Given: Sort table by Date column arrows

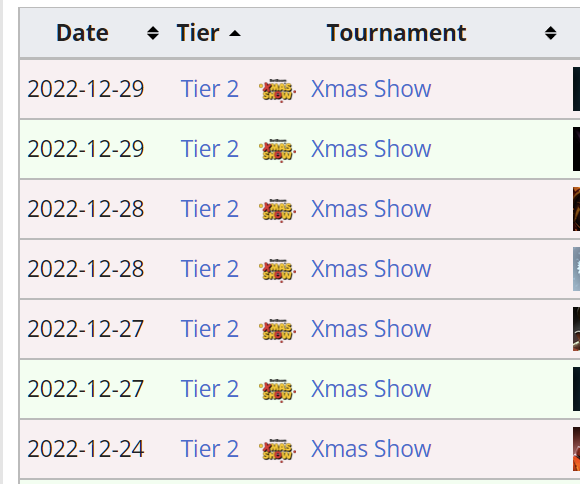Looking at the screenshot, I should (x=153, y=33).
